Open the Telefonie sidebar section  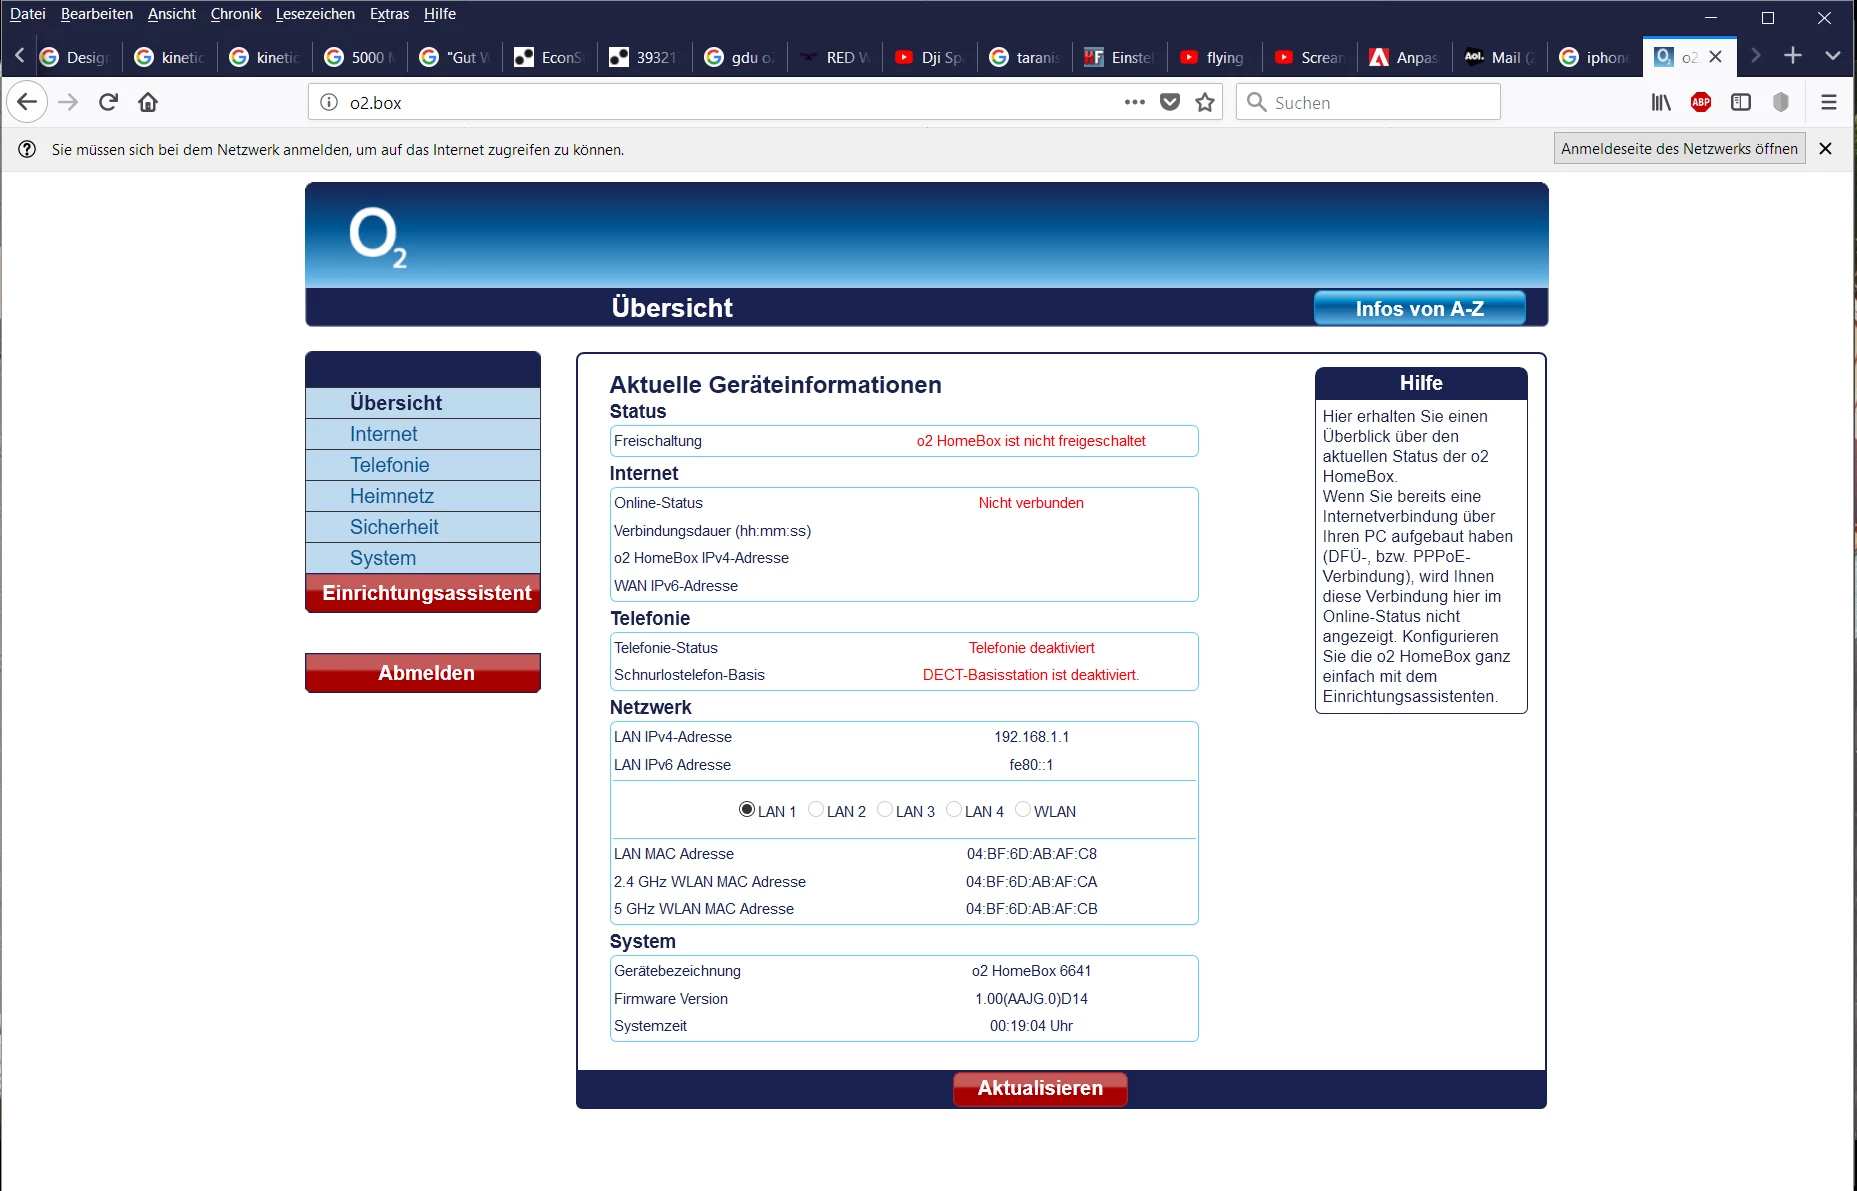pos(423,465)
